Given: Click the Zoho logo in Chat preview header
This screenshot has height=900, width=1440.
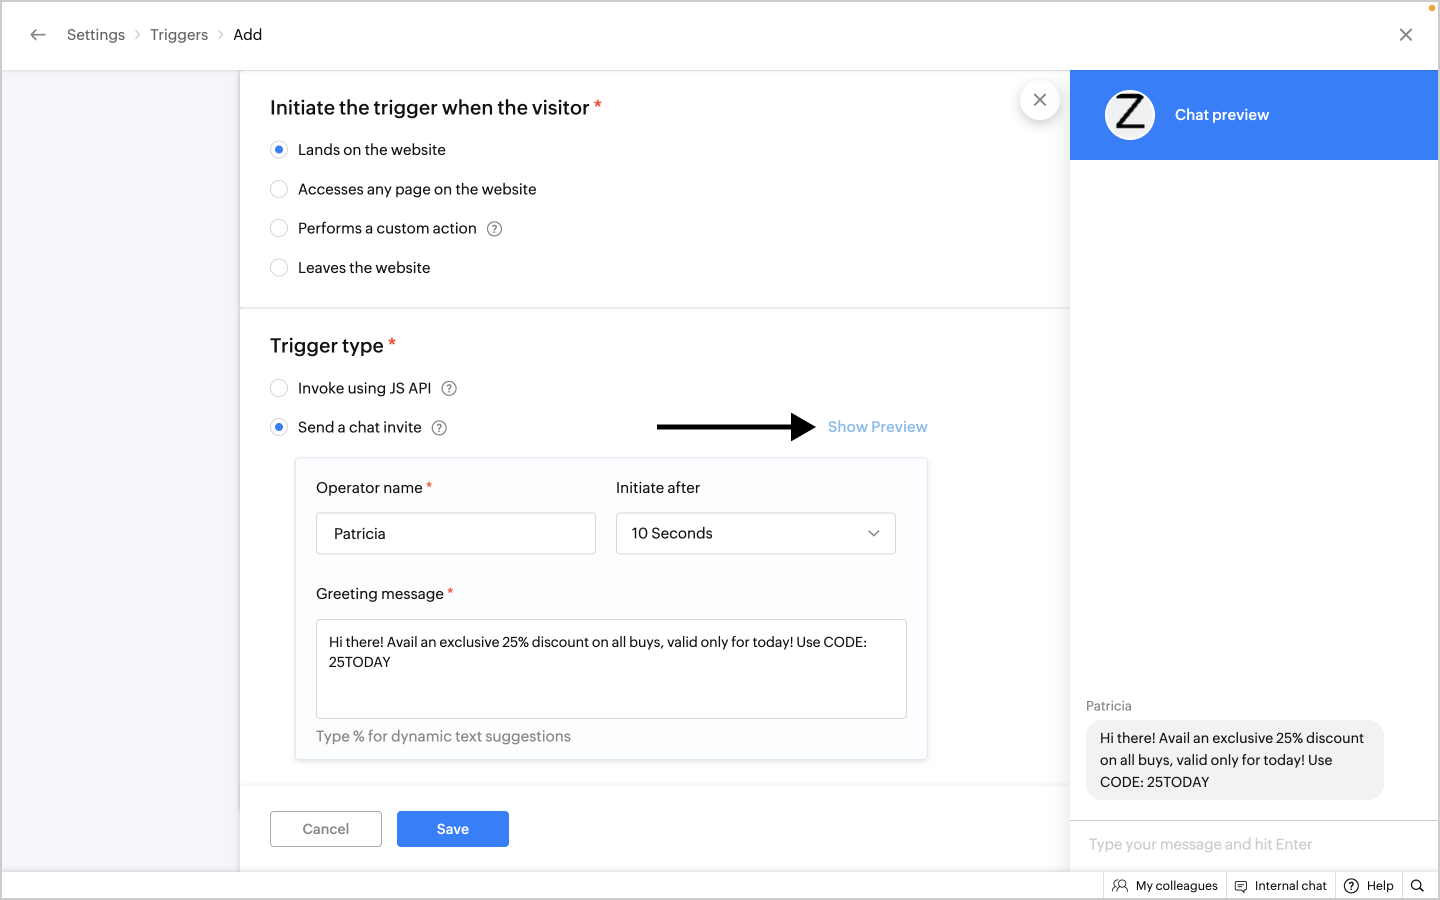Looking at the screenshot, I should 1130,115.
